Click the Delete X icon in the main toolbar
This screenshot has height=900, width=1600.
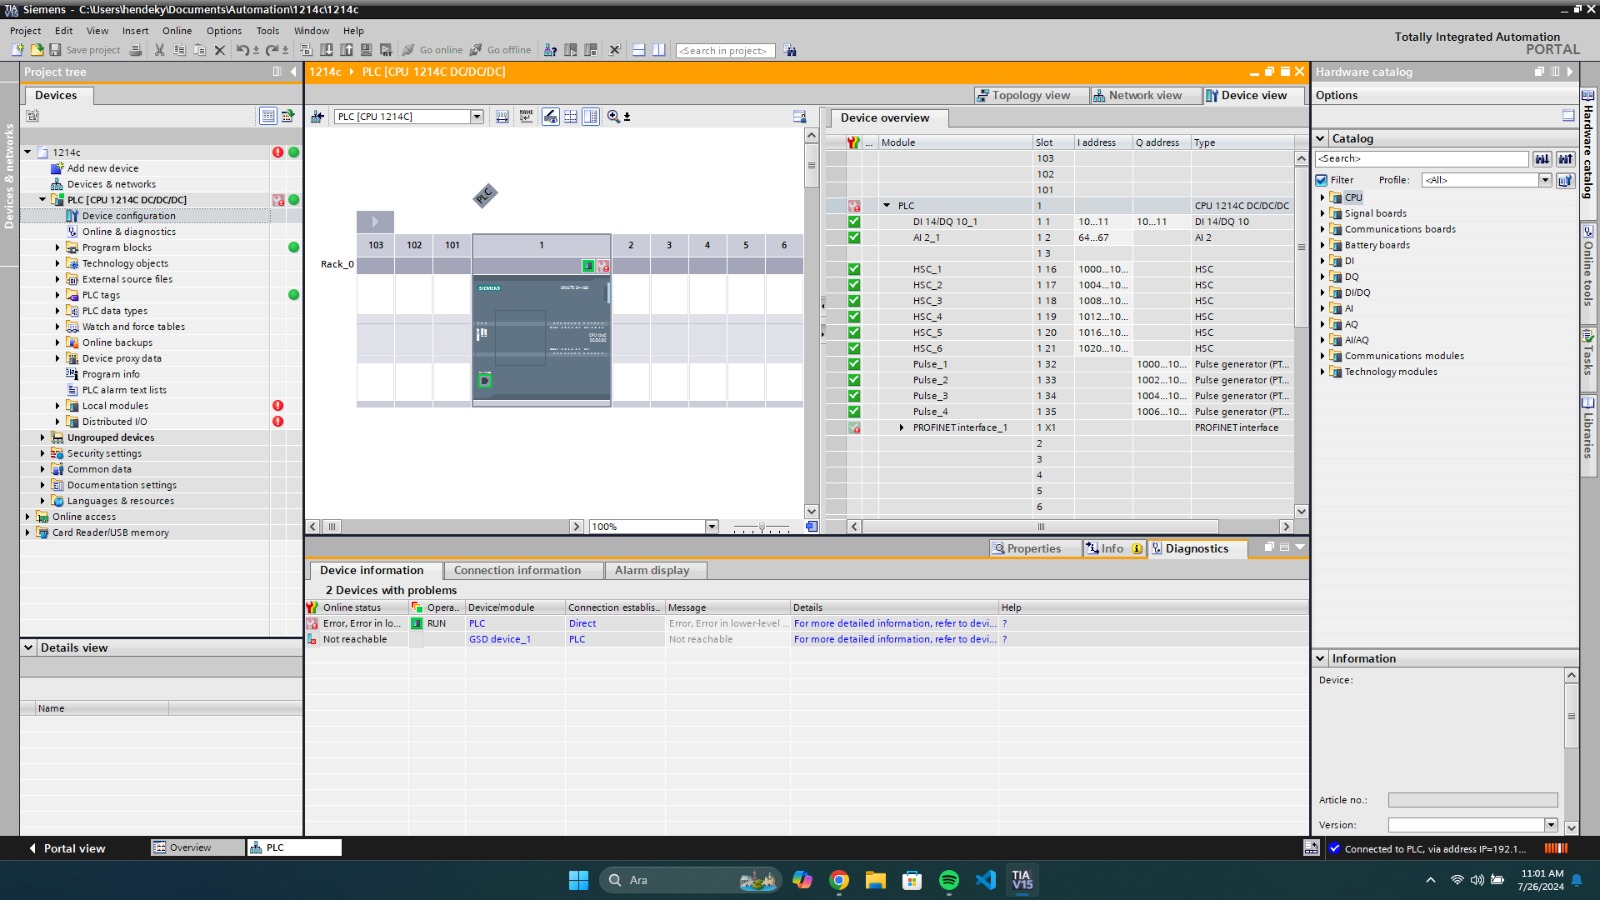(220, 50)
